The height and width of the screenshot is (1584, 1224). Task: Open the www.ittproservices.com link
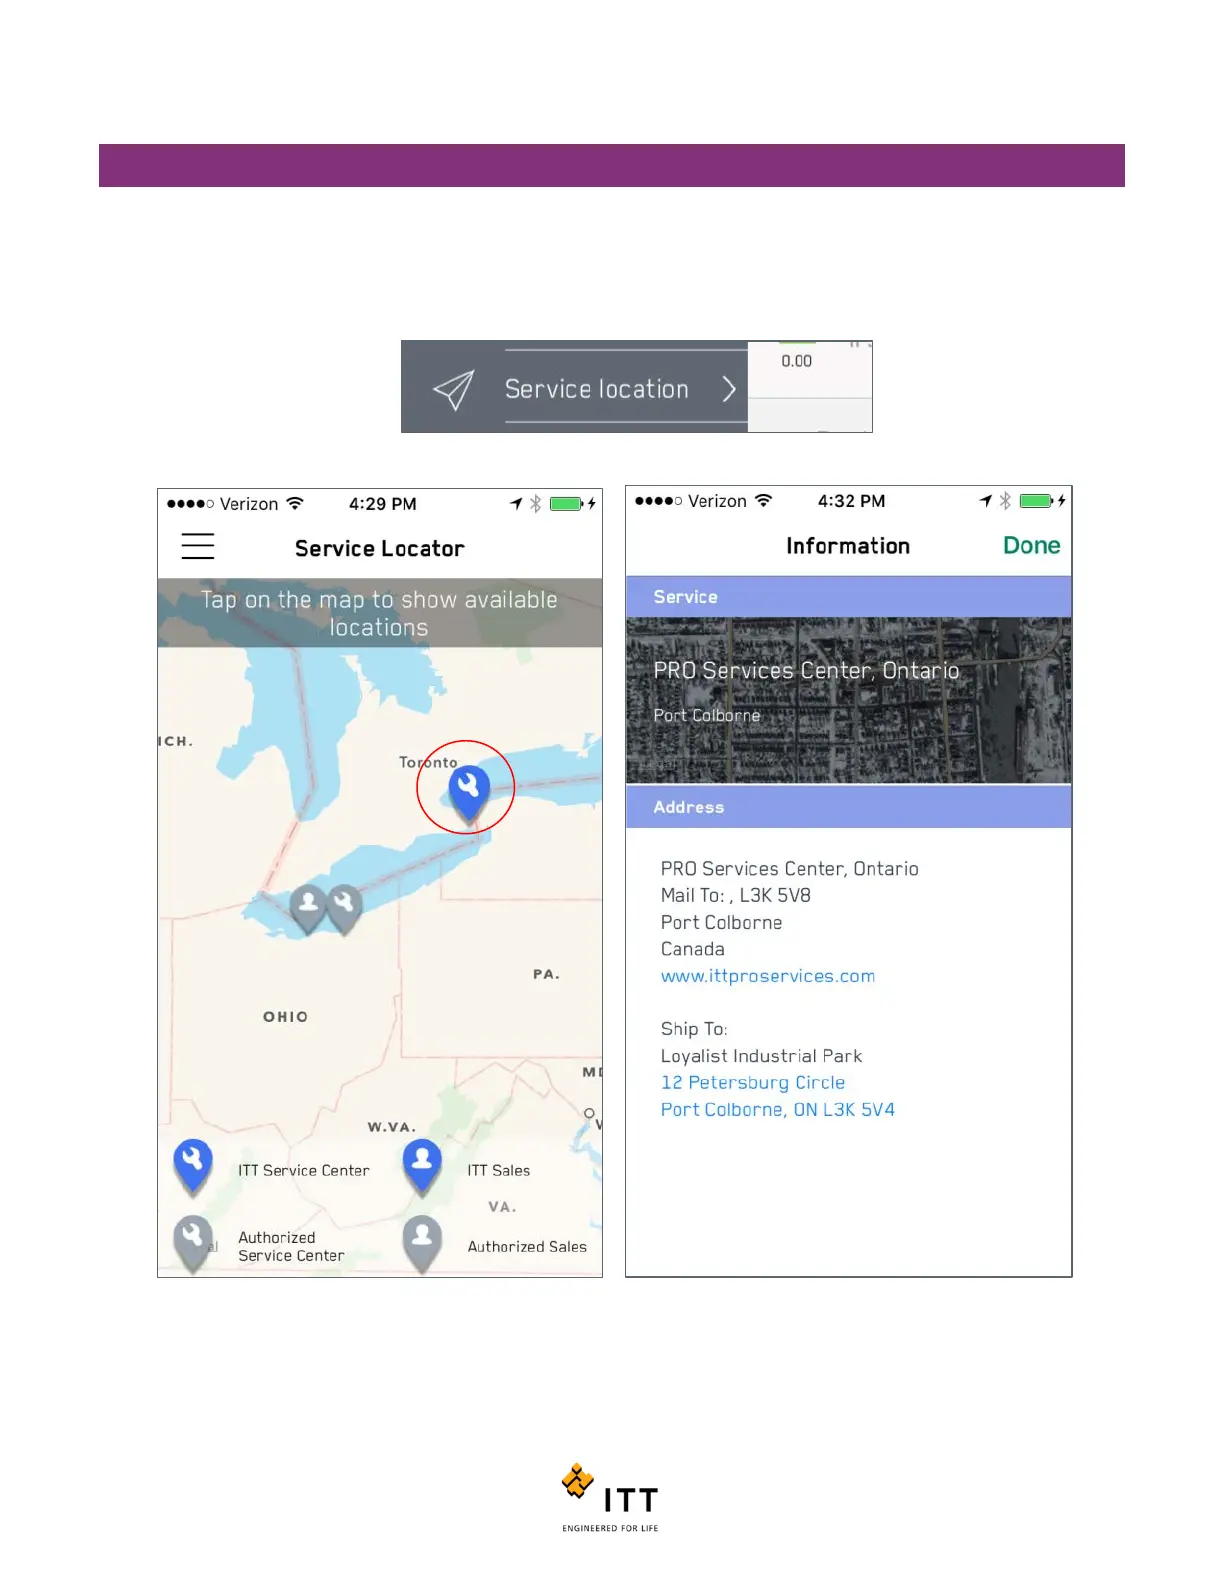[767, 976]
